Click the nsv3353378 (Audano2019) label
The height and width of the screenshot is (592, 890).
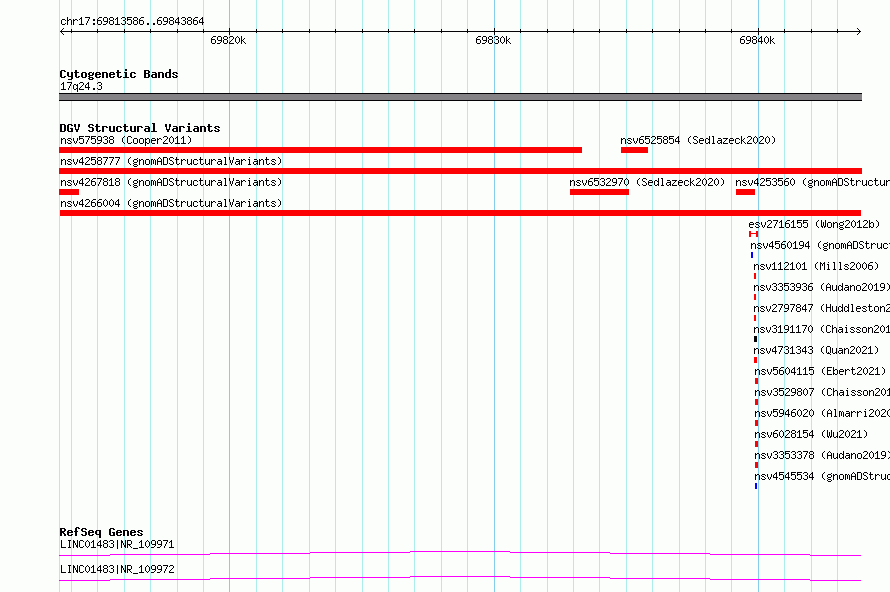point(822,455)
